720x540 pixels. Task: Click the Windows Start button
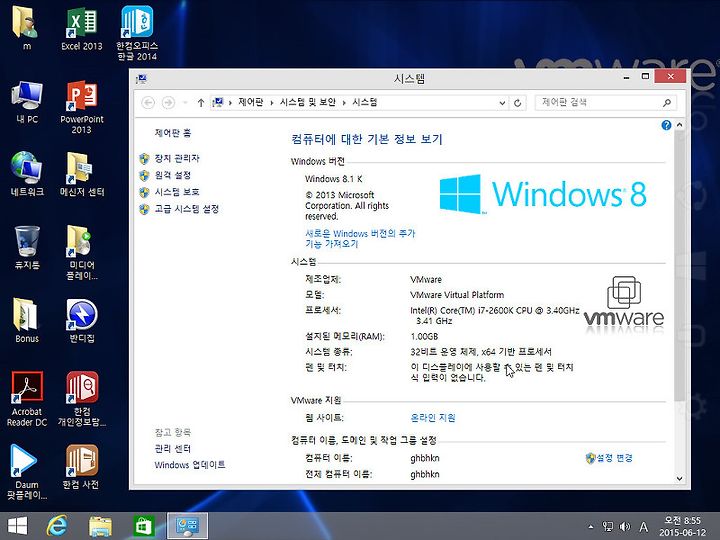(17, 526)
